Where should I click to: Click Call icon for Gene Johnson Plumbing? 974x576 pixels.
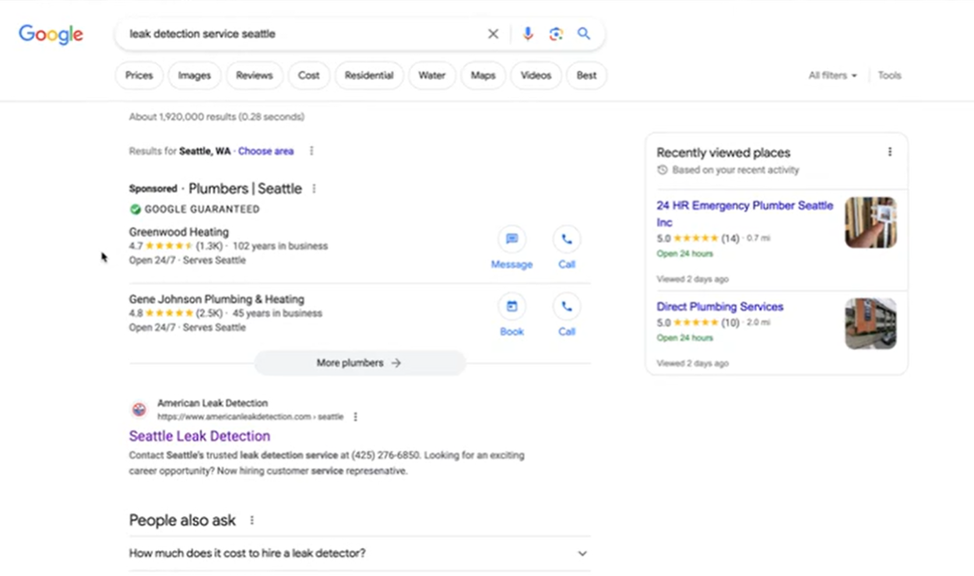tap(566, 307)
